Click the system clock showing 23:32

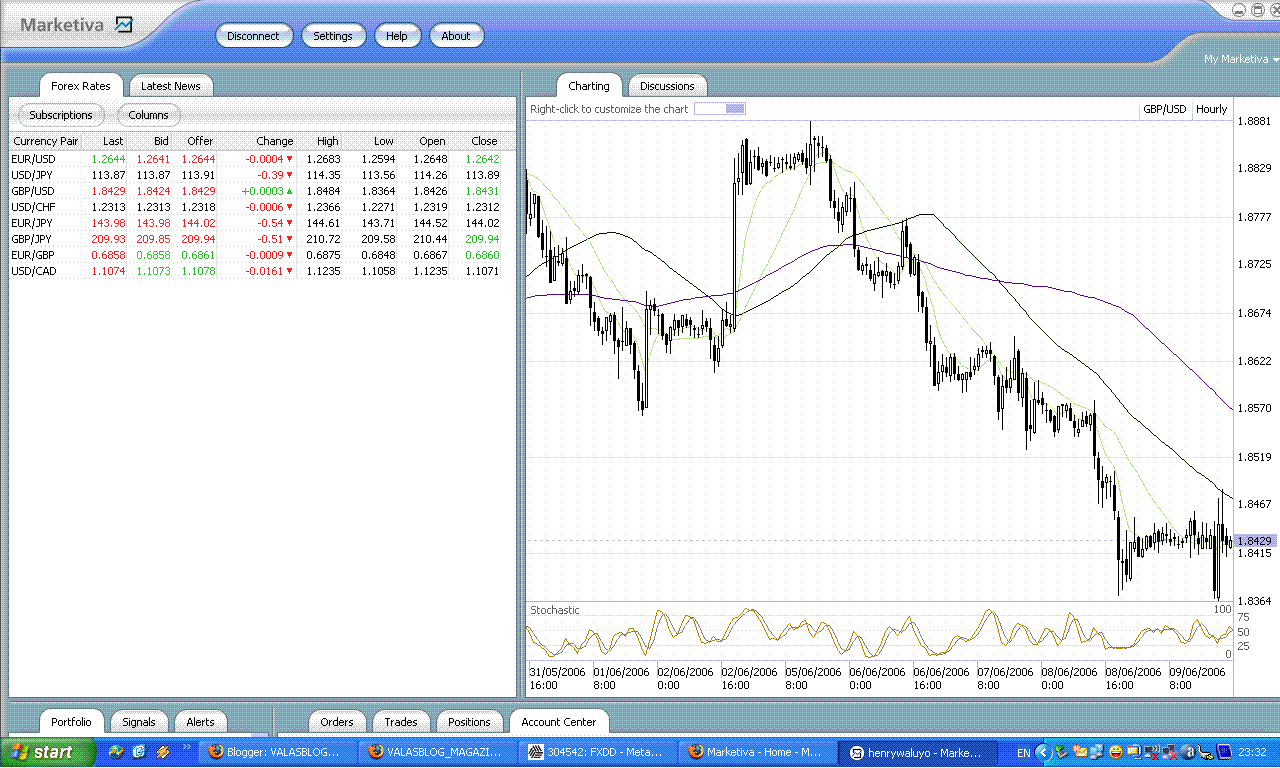coord(1253,752)
